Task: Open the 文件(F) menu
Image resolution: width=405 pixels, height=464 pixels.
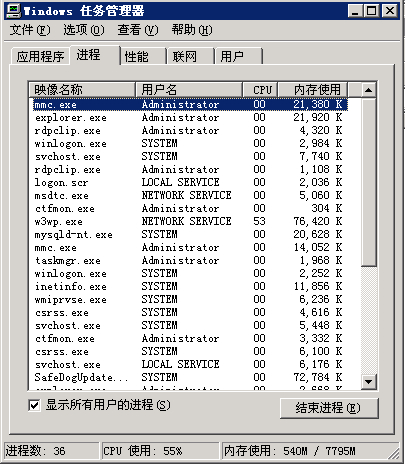Action: [30, 30]
